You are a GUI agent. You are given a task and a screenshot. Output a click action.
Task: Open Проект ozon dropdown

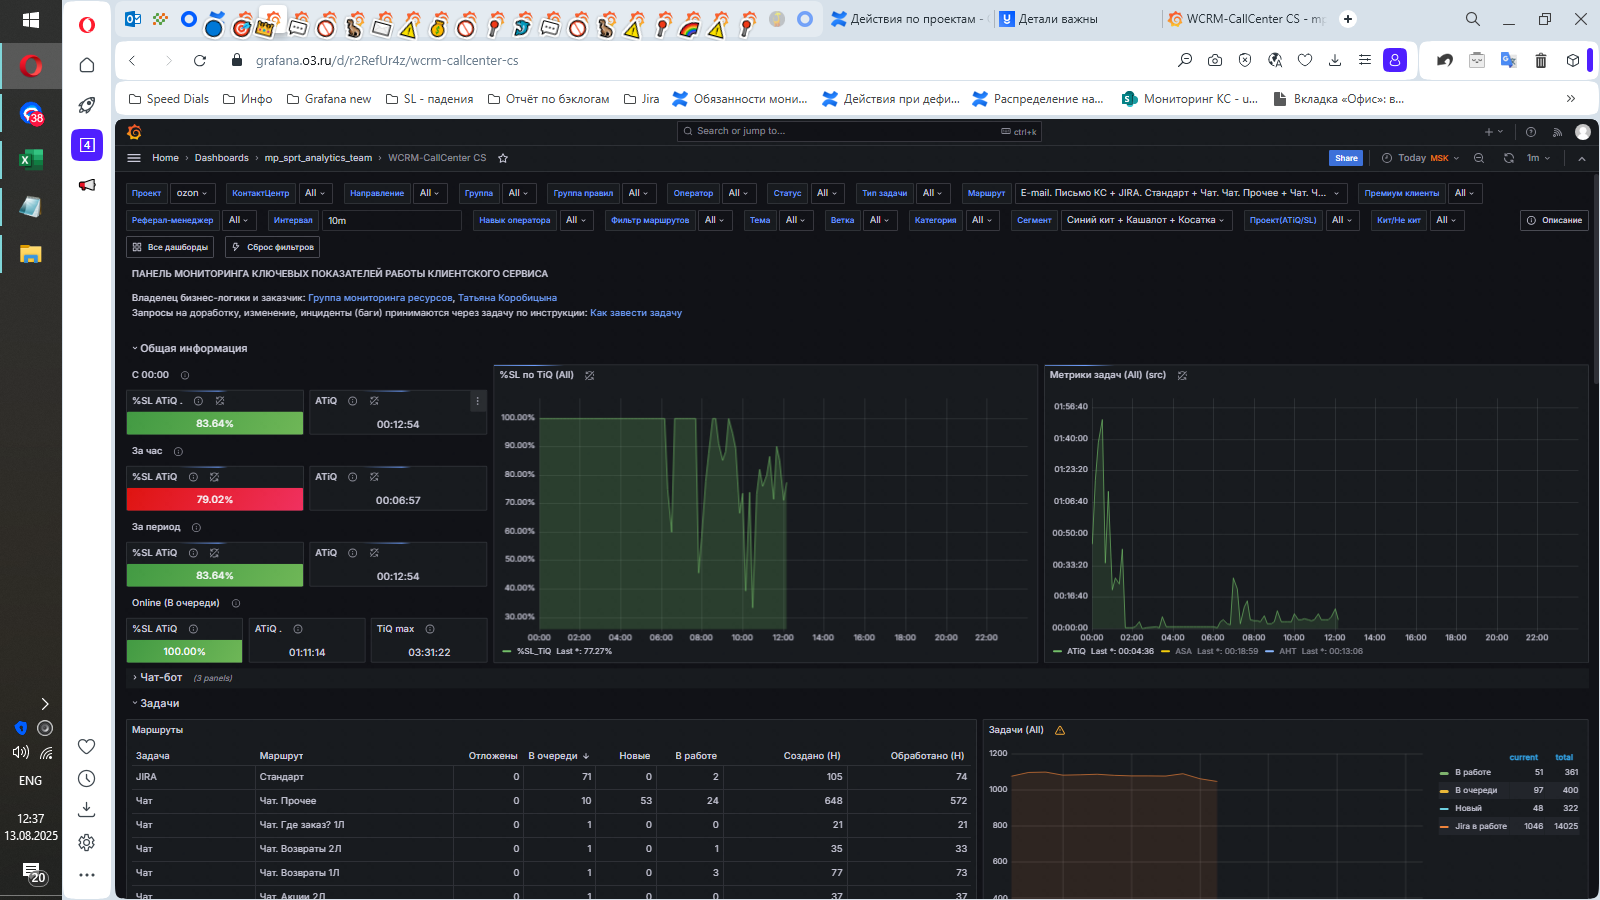(x=192, y=193)
